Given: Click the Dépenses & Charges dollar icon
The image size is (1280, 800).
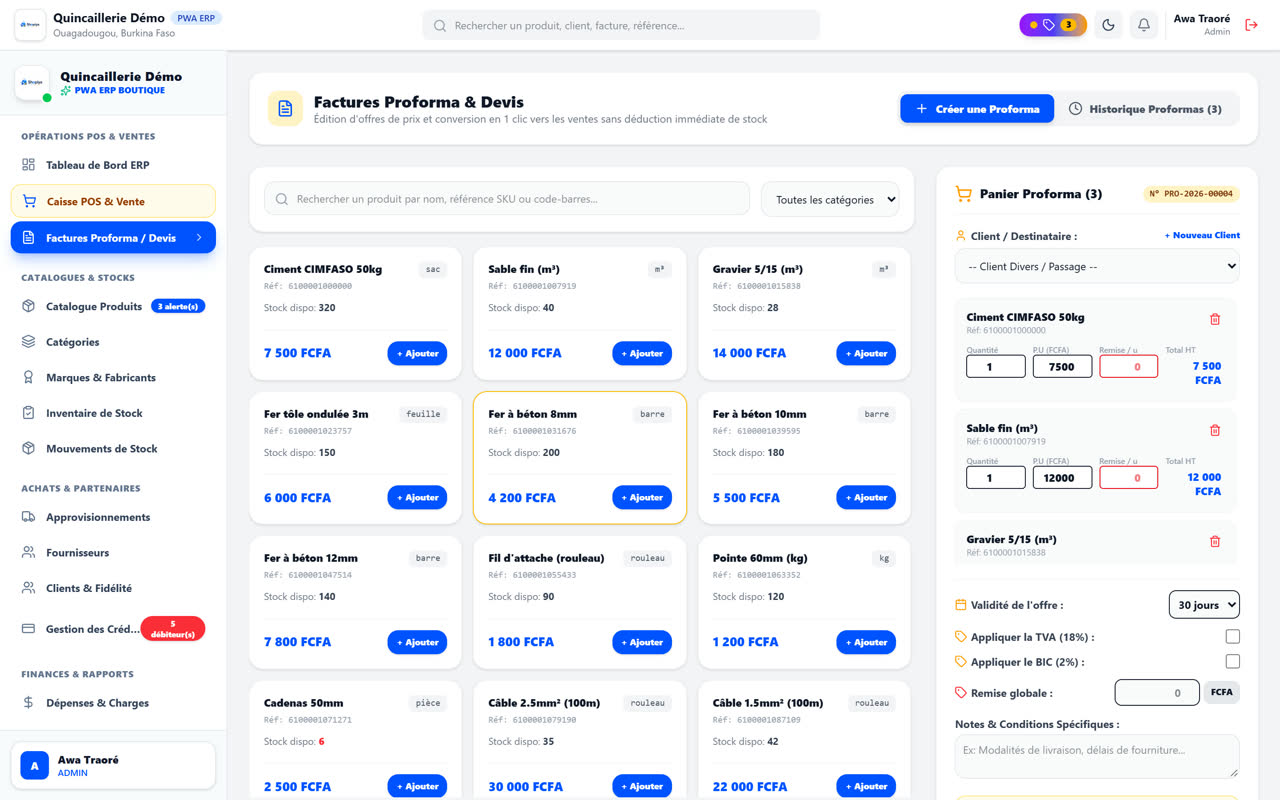Looking at the screenshot, I should pos(29,703).
